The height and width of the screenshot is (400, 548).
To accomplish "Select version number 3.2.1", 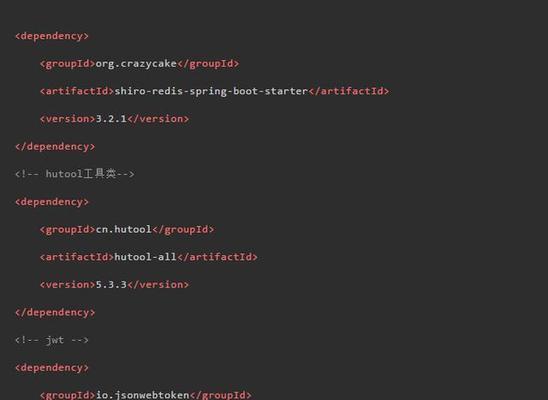I will click(x=111, y=119).
